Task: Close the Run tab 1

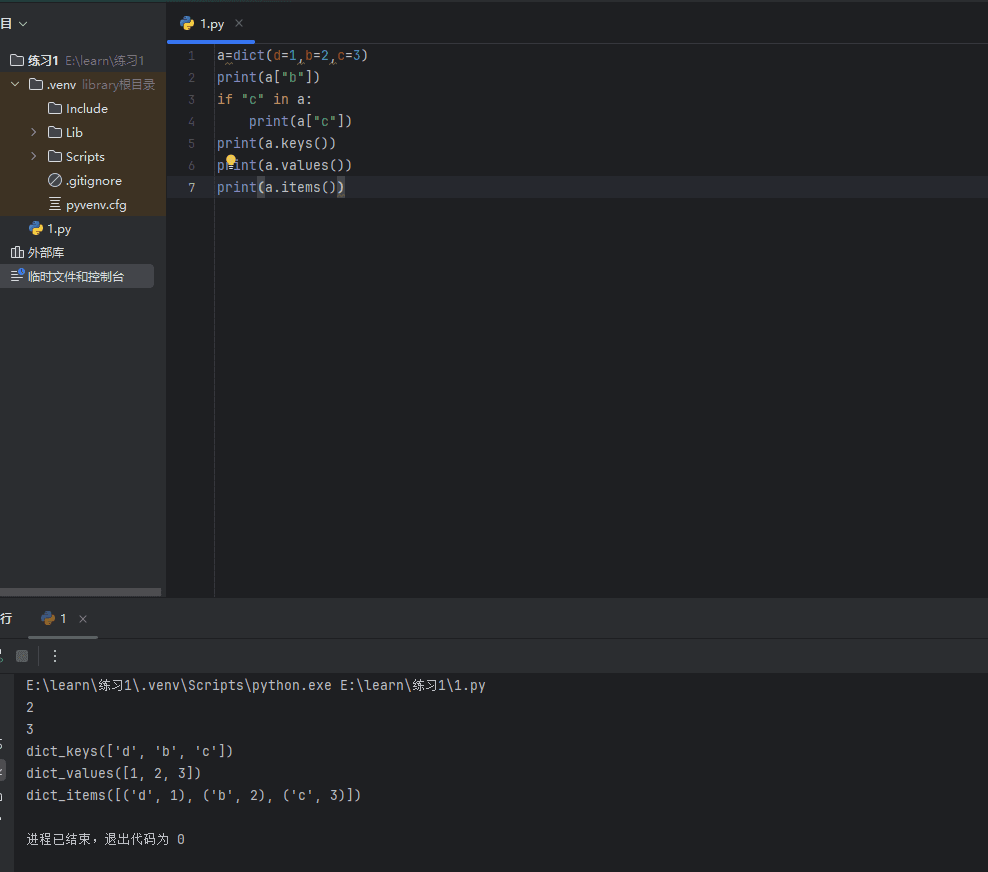Action: click(83, 619)
